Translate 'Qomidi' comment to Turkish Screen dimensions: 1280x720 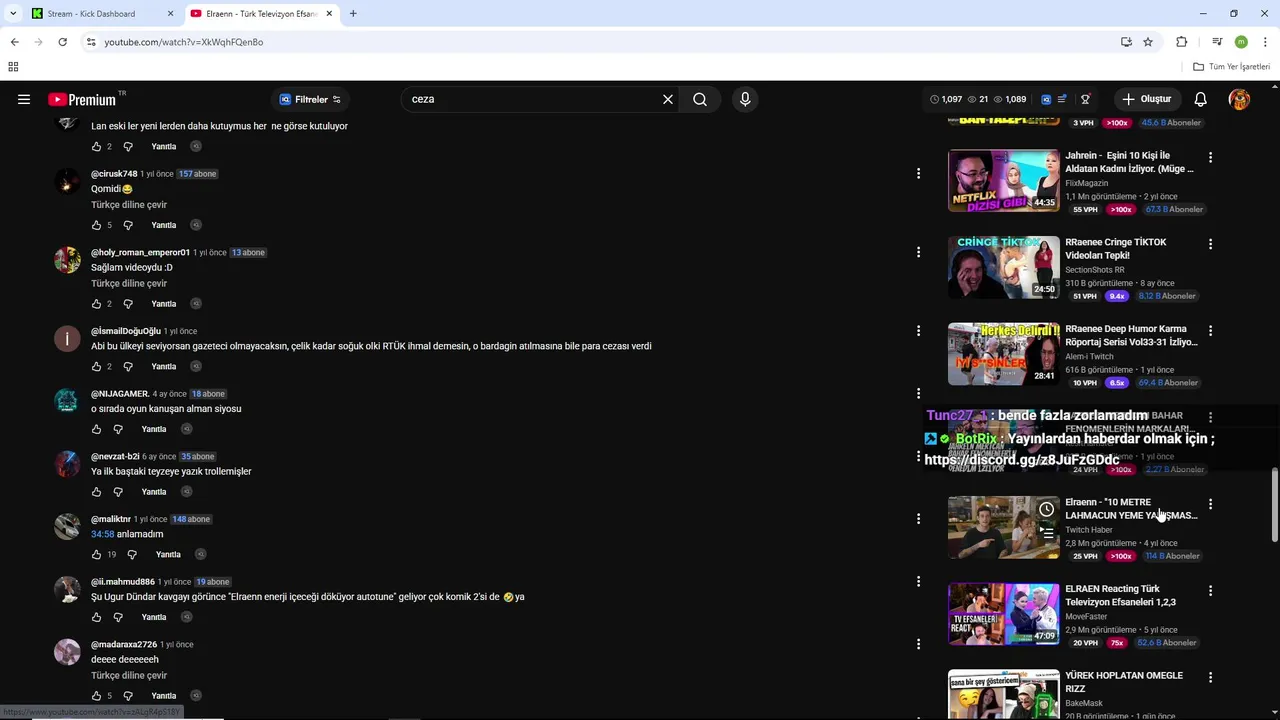click(129, 205)
